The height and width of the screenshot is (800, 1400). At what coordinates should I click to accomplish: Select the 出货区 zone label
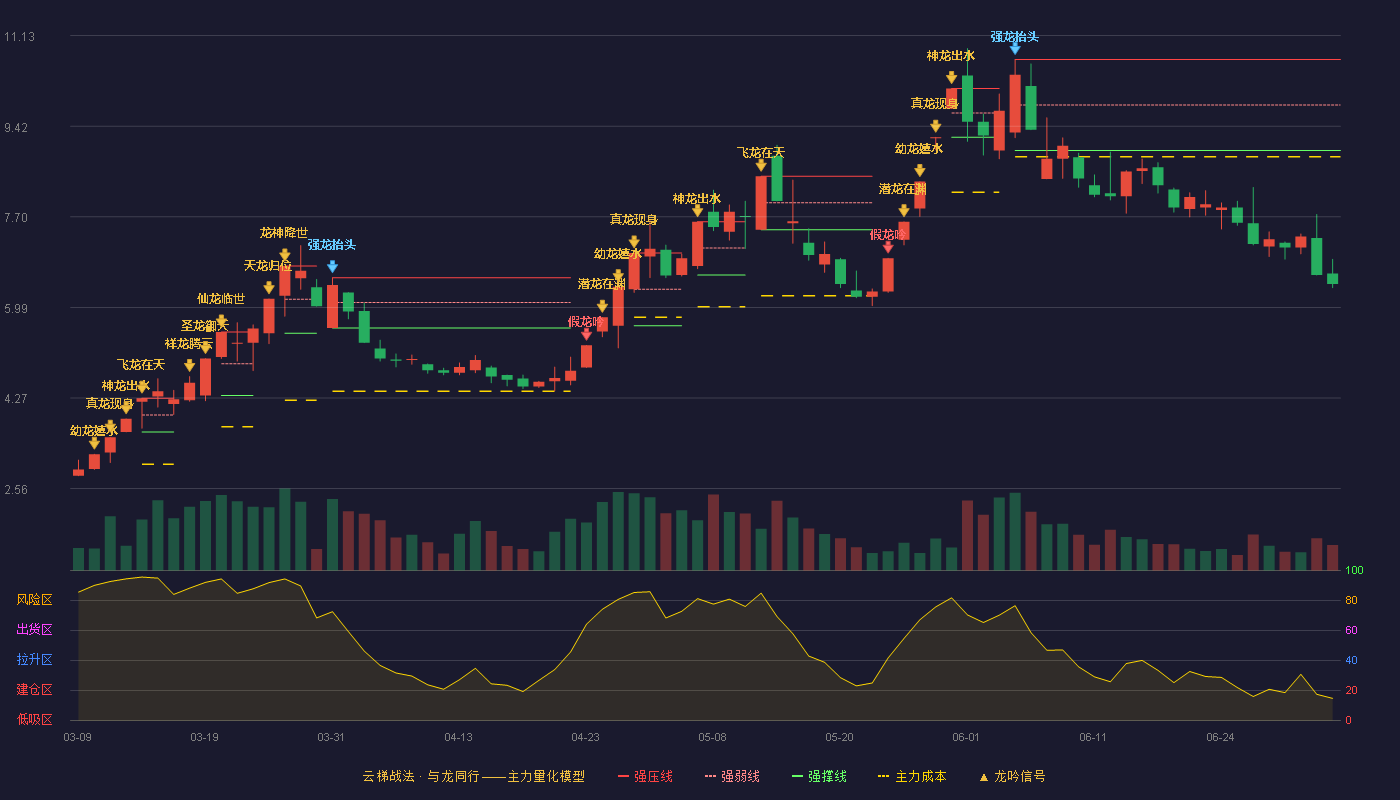tap(34, 630)
